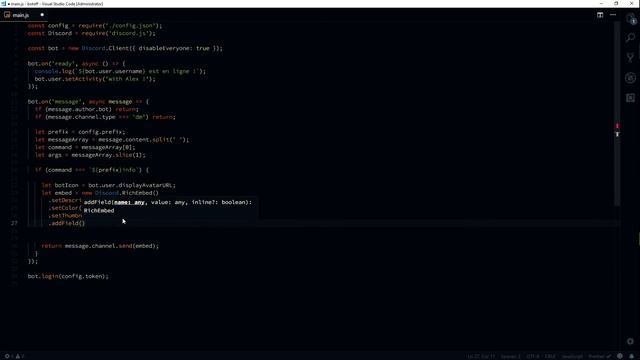Open the editor More Actions ellipsis menu
Image resolution: width=640 pixels, height=360 pixels.
click(613, 15)
